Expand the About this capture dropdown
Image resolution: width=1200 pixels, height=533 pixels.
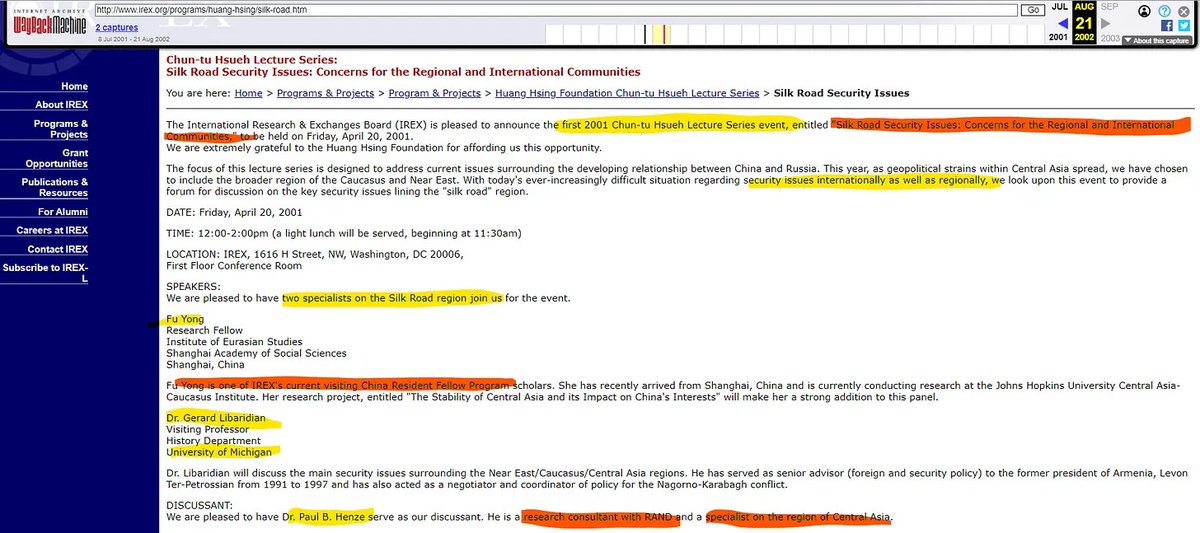(1156, 41)
